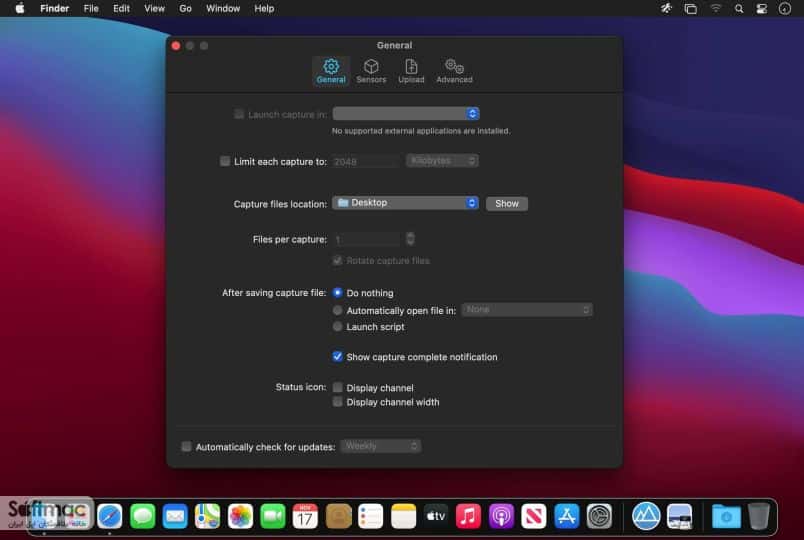Open the Advanced preferences tab
804x540 pixels.
[454, 71]
